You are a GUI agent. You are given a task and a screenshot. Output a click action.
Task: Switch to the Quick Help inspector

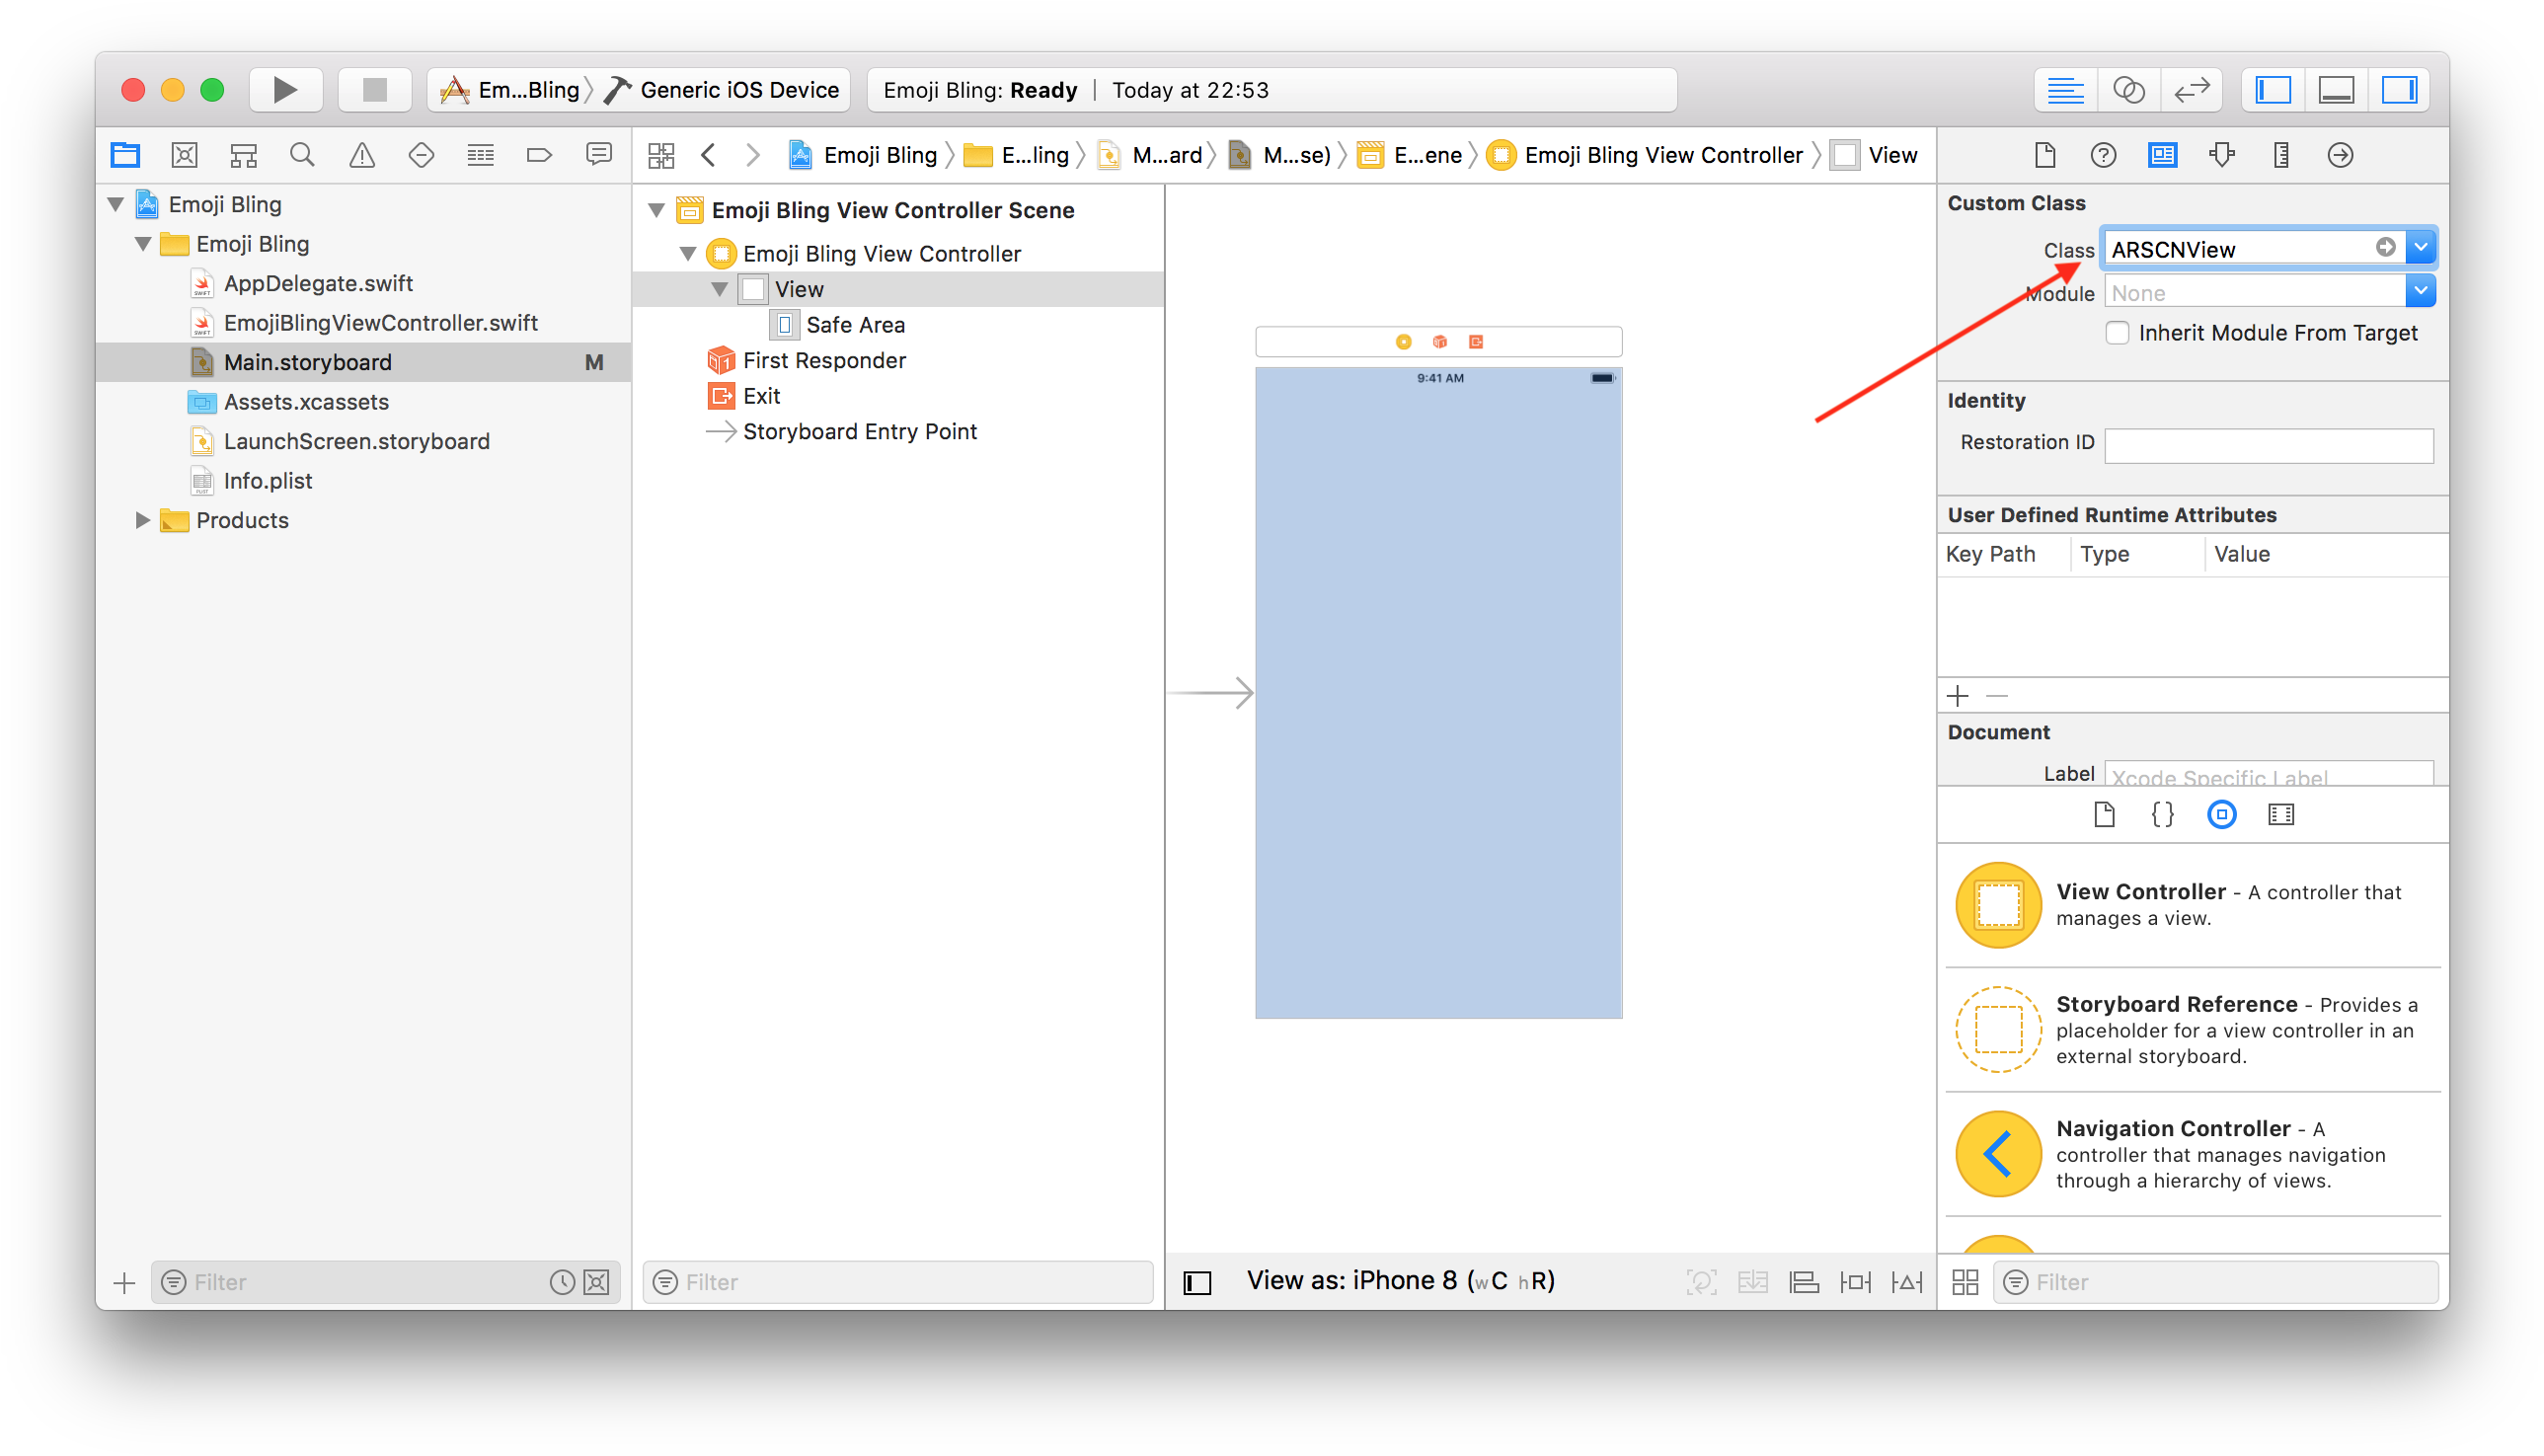click(2102, 155)
